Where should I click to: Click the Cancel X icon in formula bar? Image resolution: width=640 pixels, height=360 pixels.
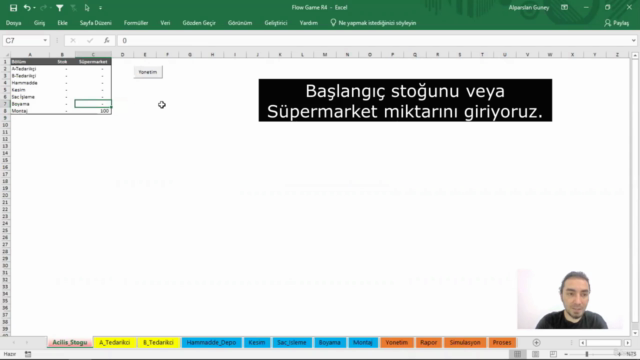[73, 40]
